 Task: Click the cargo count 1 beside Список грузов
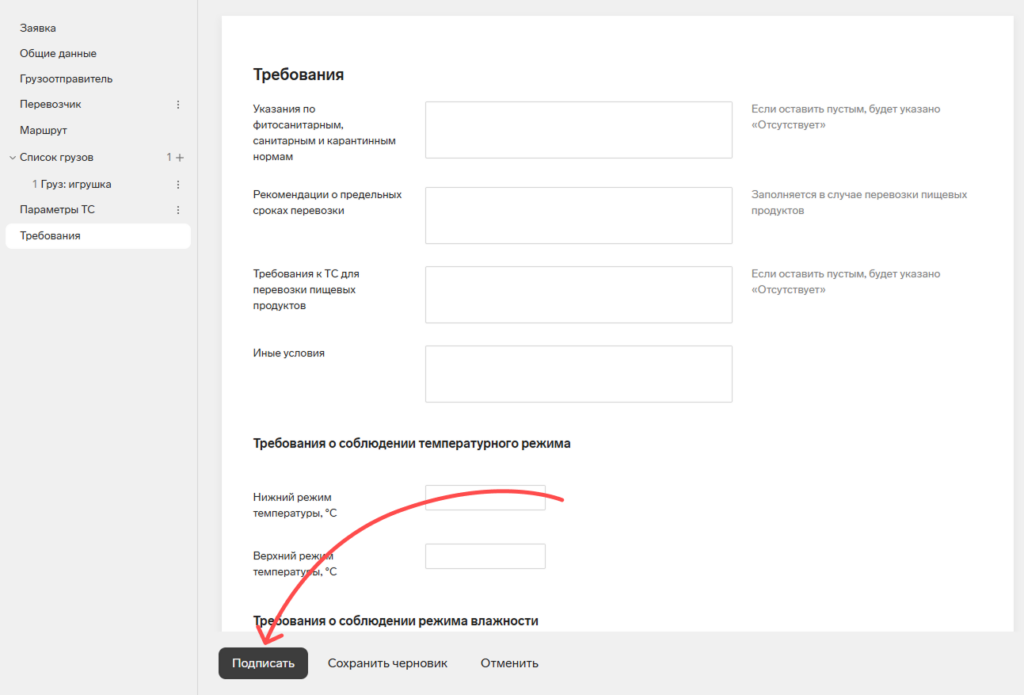coord(168,157)
